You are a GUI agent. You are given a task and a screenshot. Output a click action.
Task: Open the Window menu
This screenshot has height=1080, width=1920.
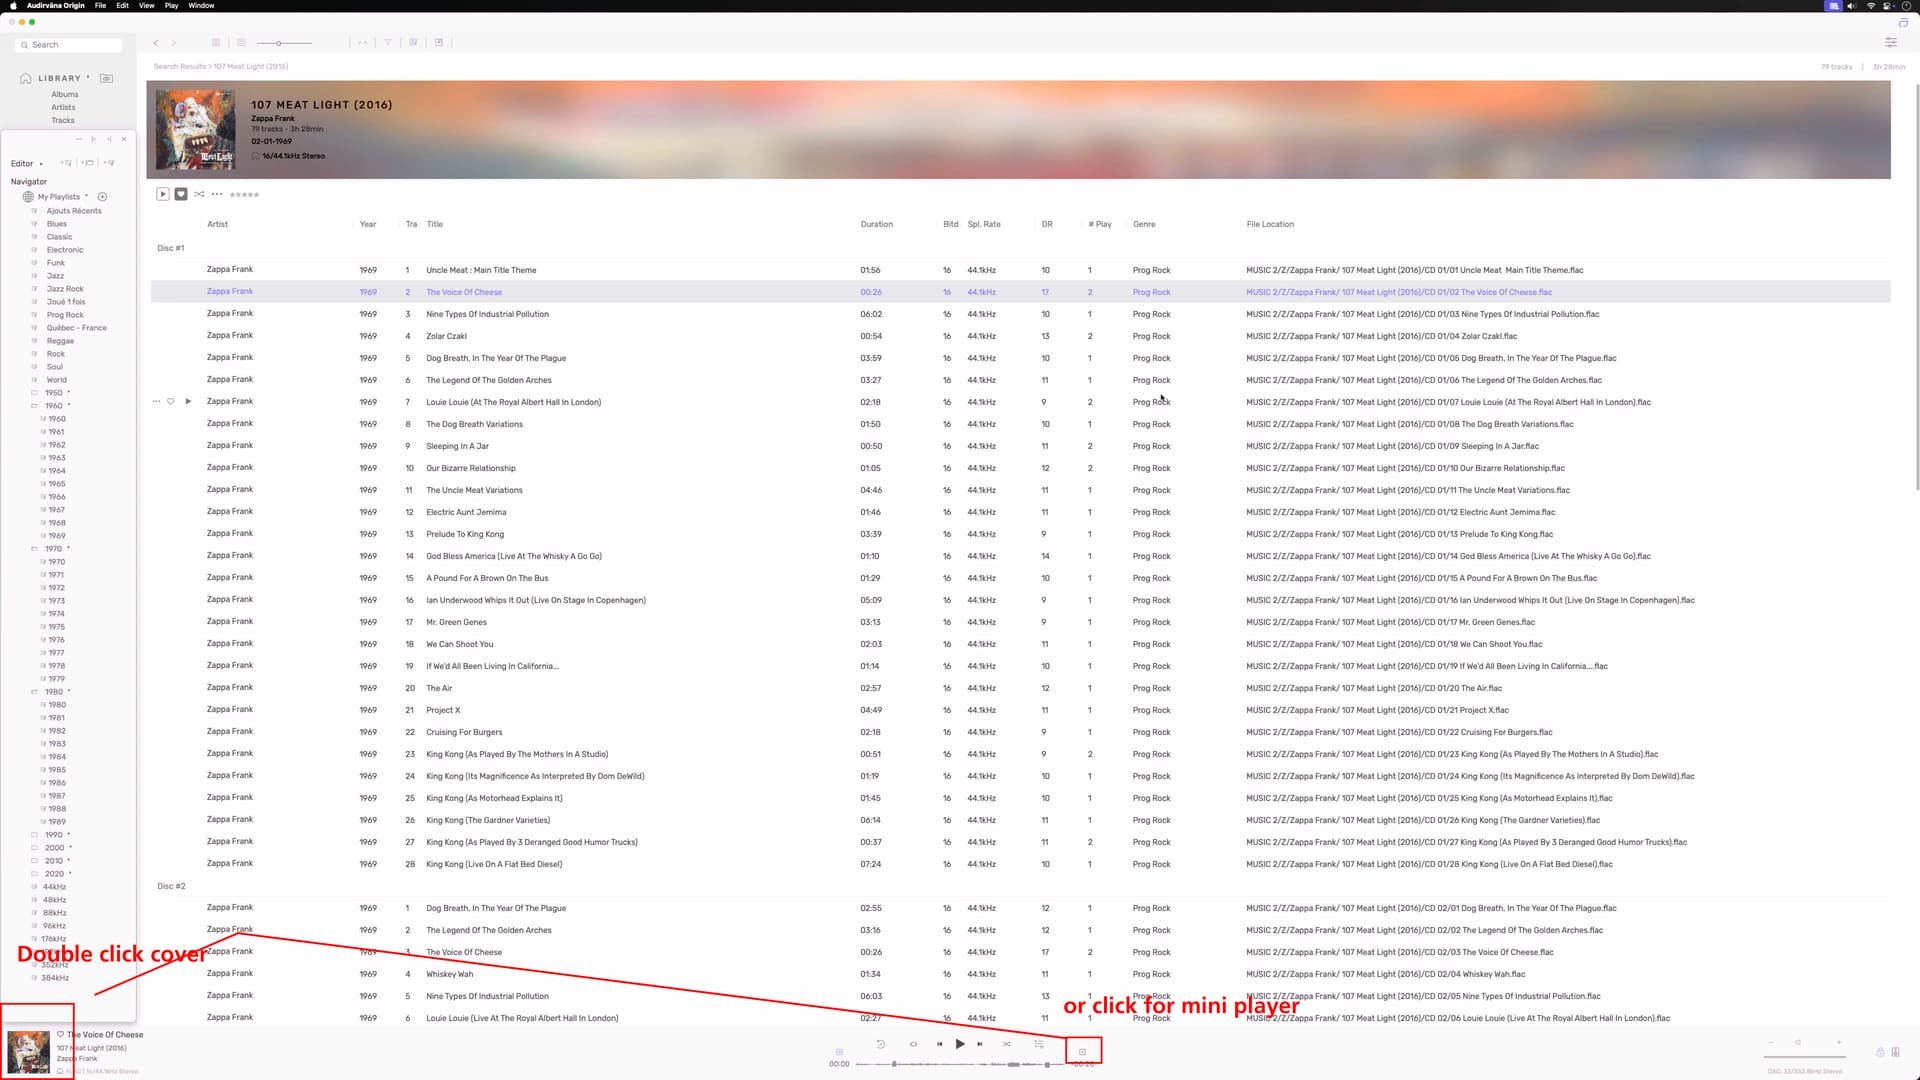pos(201,6)
